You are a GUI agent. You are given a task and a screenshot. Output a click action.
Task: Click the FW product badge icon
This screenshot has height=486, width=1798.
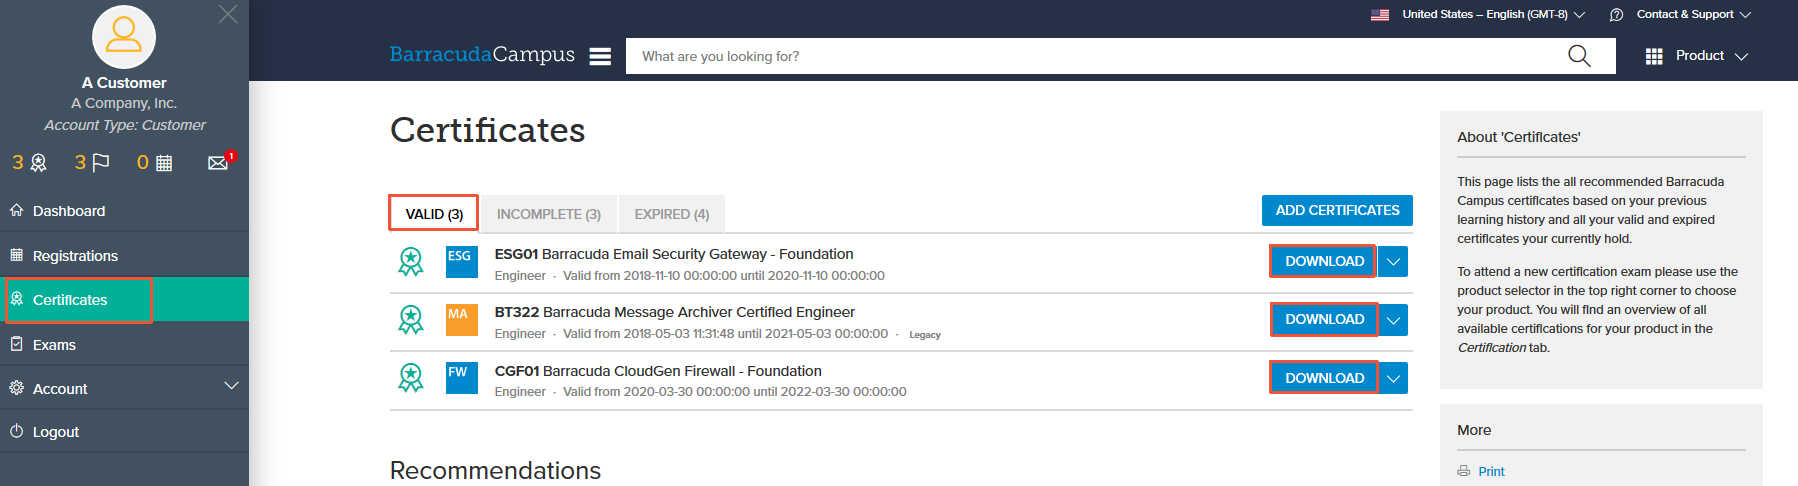[x=461, y=378]
